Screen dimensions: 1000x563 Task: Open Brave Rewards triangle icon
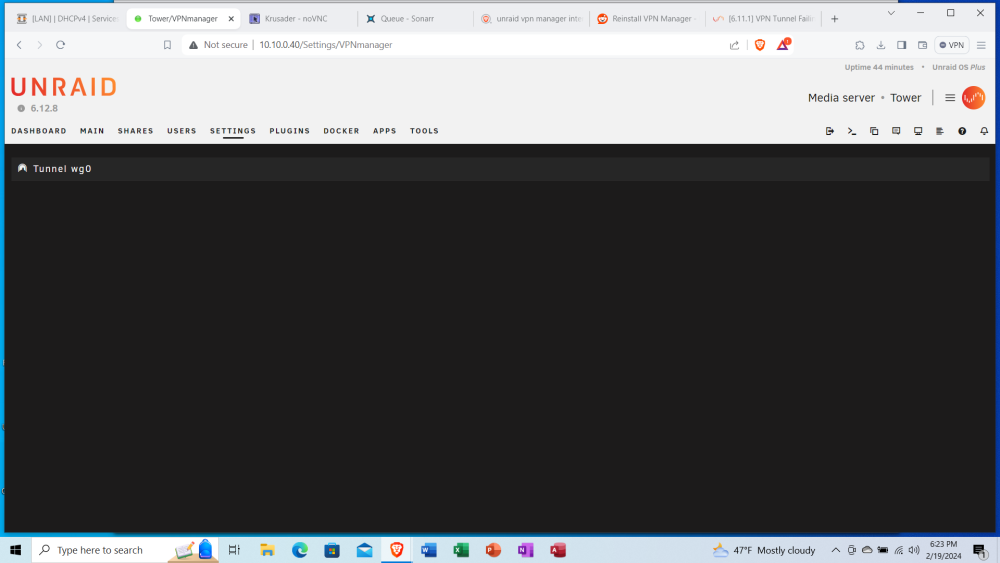(783, 45)
